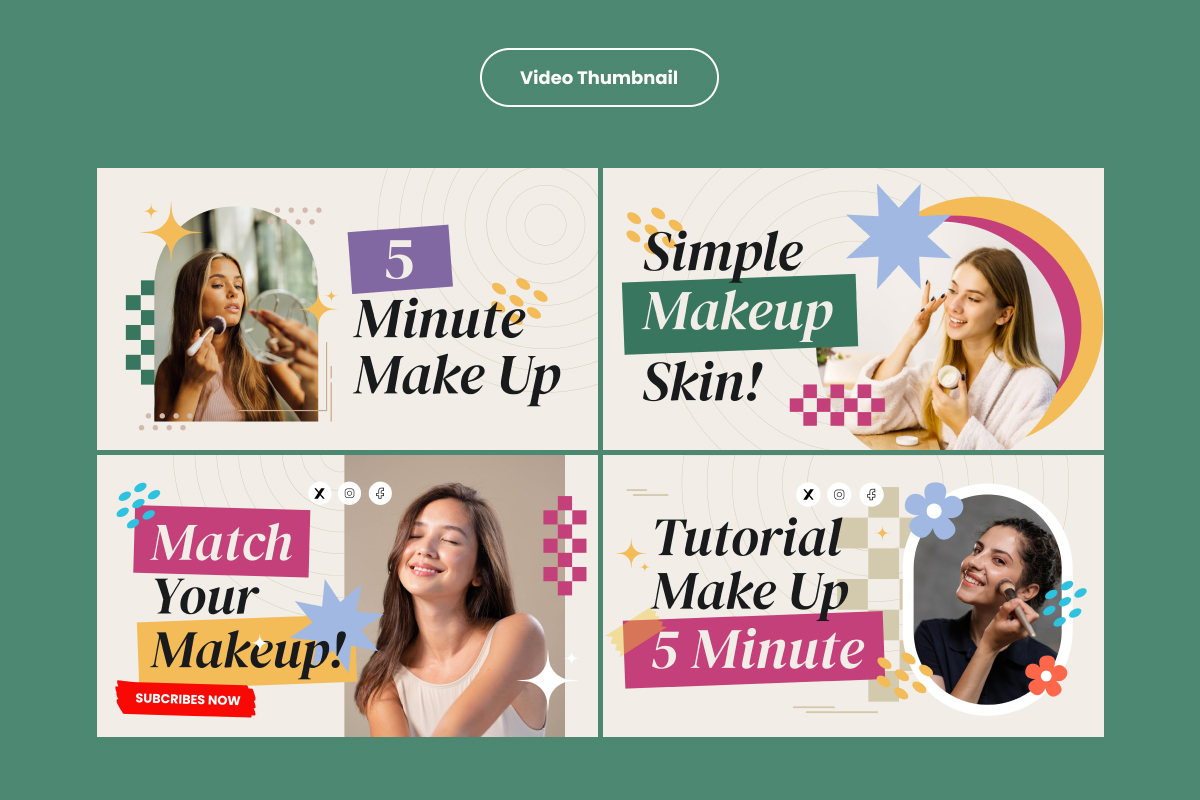Click the blue flower icon above the oval photo
This screenshot has width=1200, height=800.
933,511
